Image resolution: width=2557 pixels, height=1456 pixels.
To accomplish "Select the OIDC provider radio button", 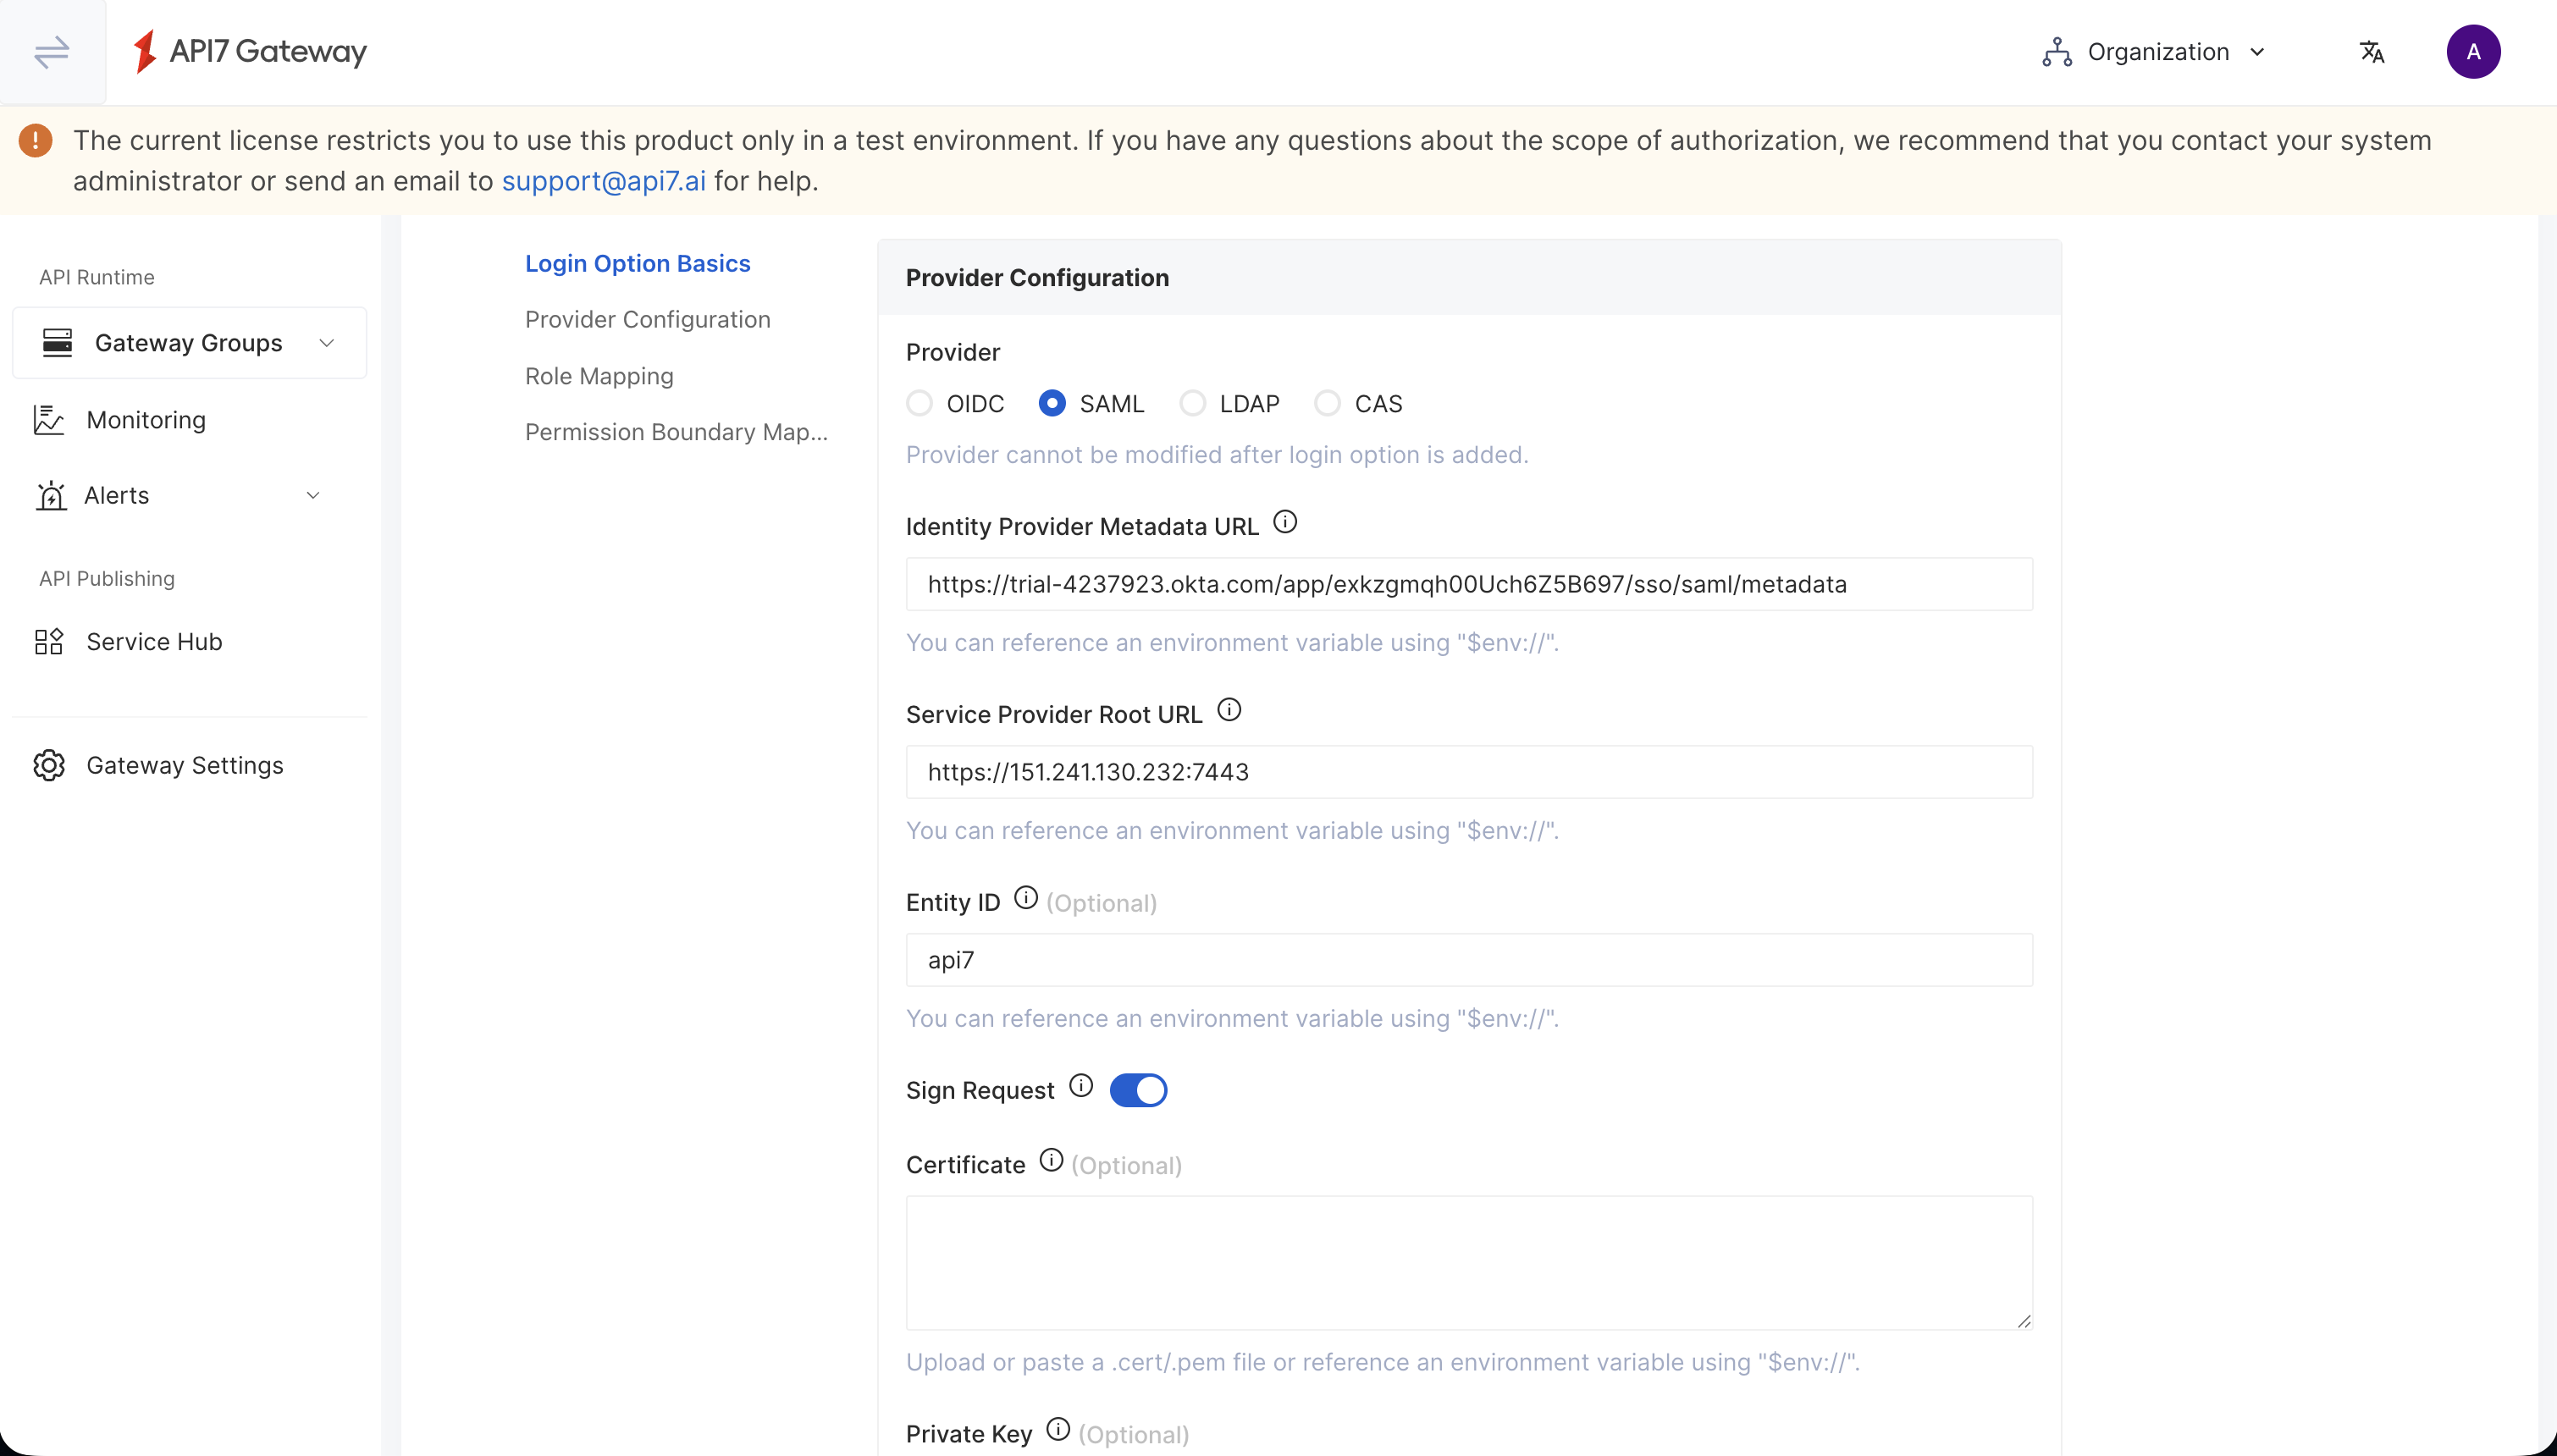I will (x=919, y=402).
